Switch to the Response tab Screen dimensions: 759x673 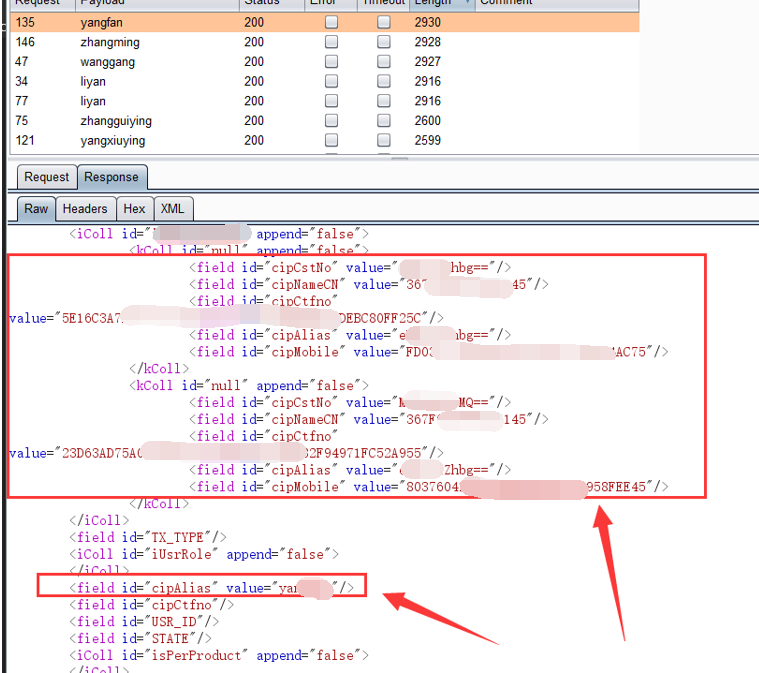(111, 177)
